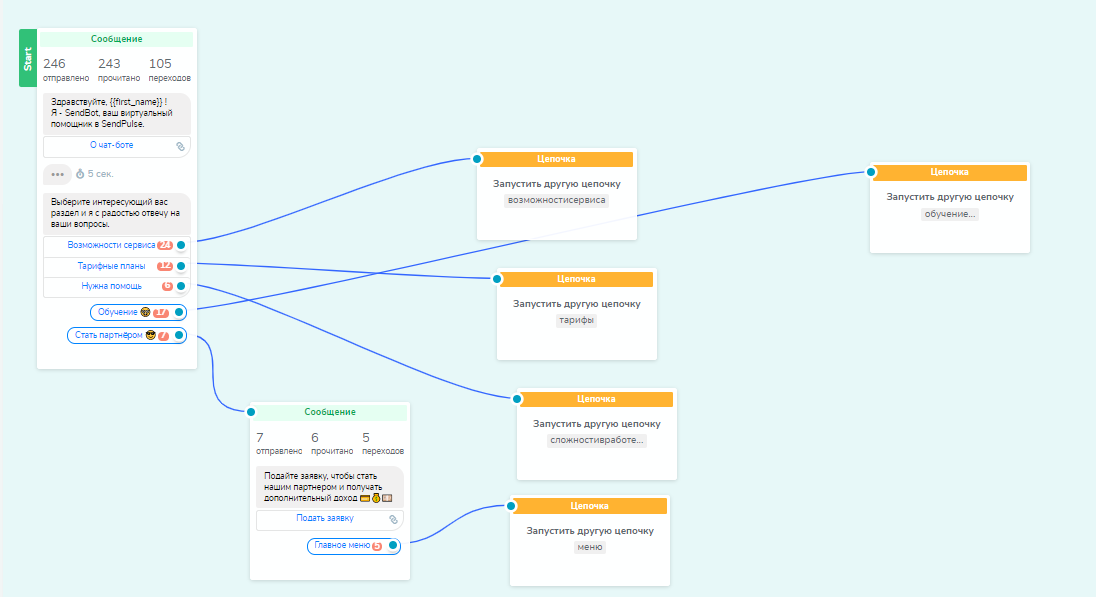The height and width of the screenshot is (597, 1096).
Task: Click red click-count badge on 'Возможности сервиса'
Action: click(x=165, y=245)
